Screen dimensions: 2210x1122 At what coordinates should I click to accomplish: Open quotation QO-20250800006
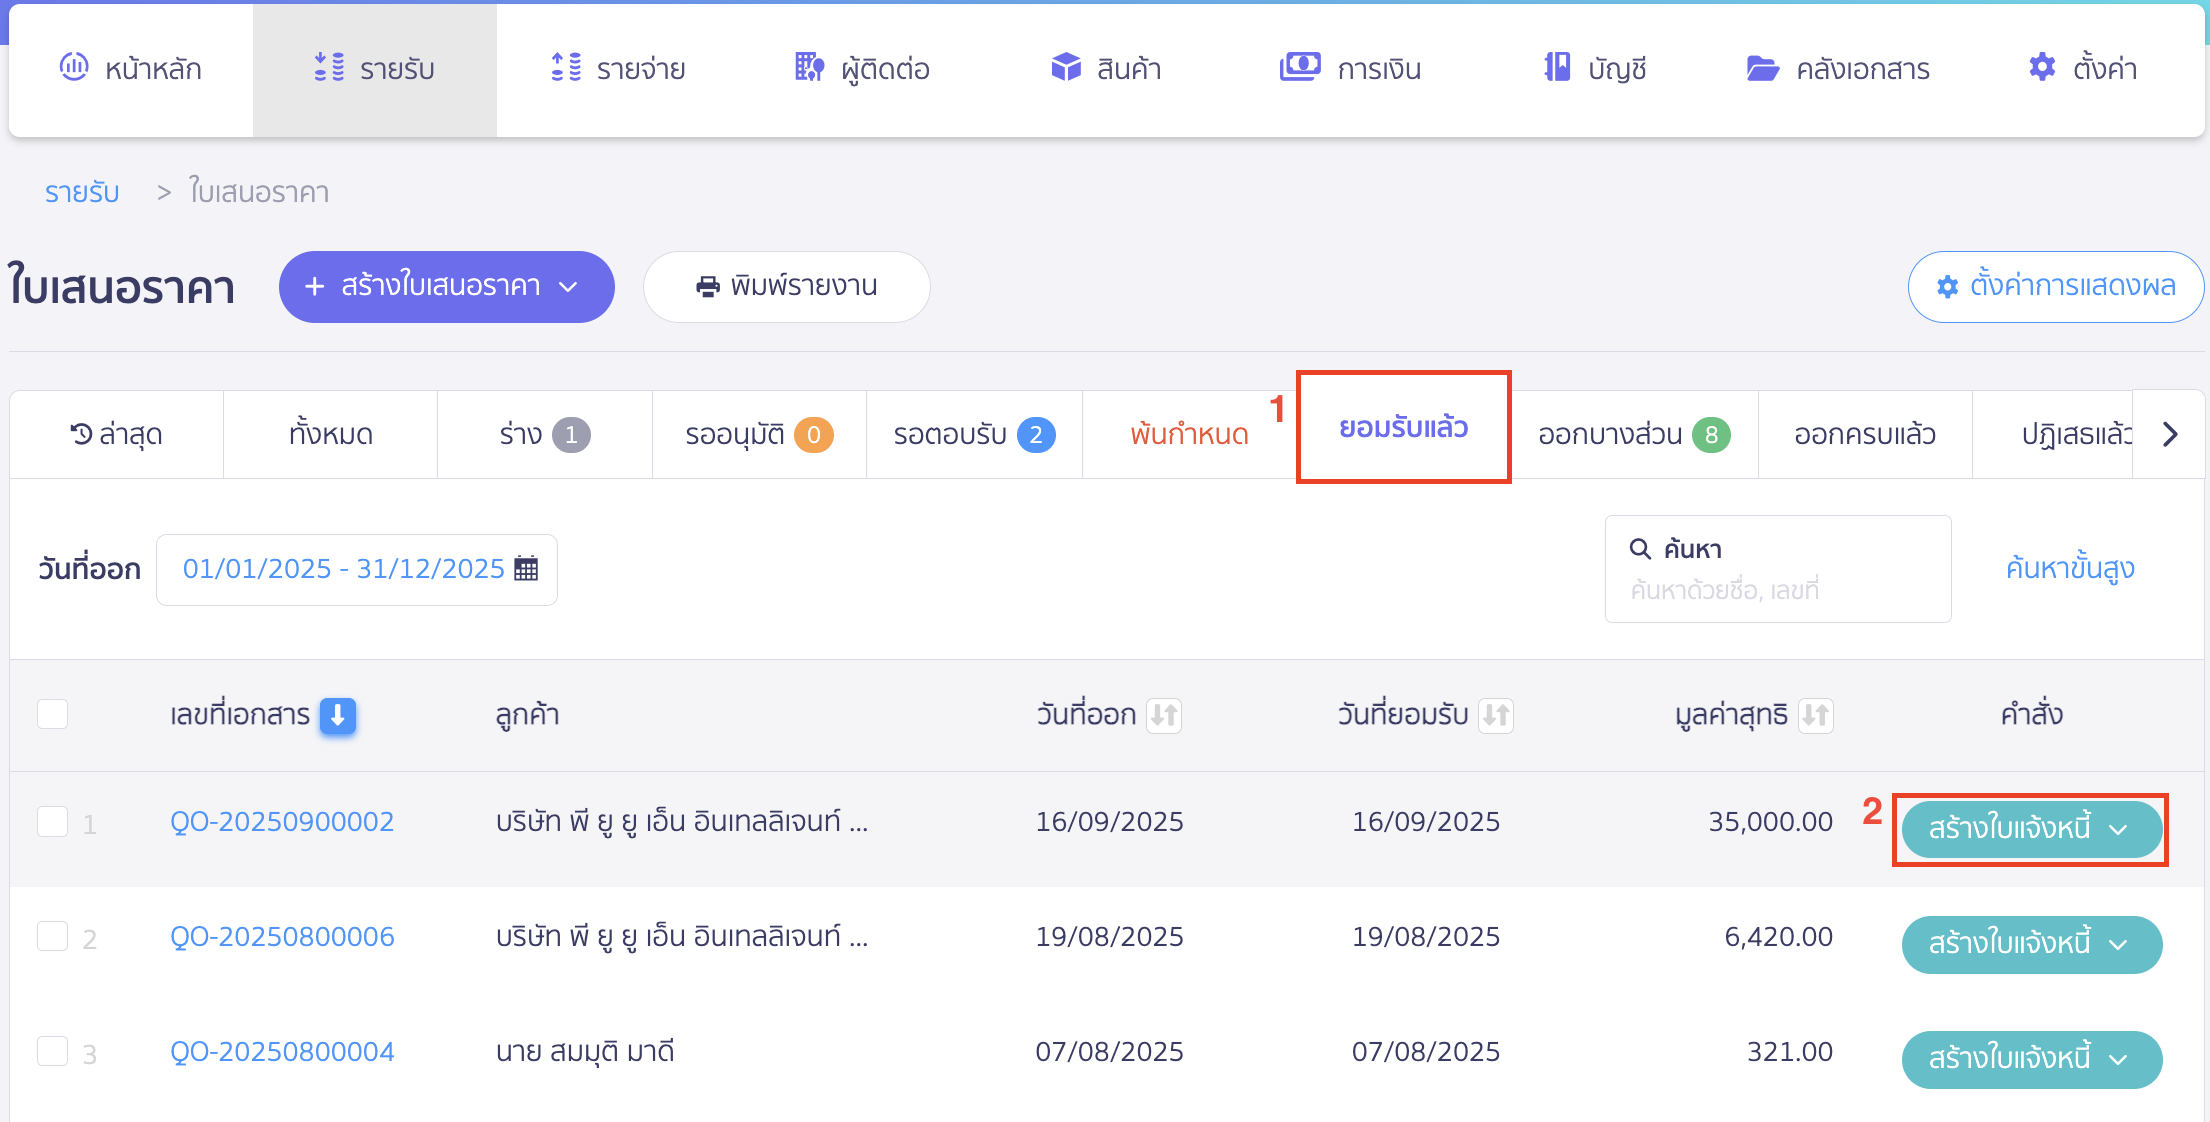[x=282, y=936]
